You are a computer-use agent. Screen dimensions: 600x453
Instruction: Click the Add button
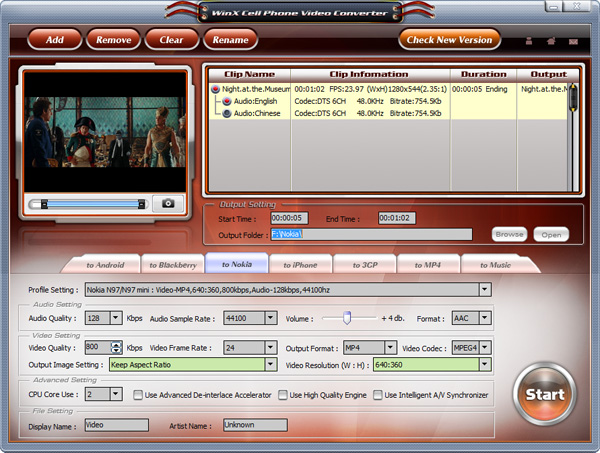point(55,40)
